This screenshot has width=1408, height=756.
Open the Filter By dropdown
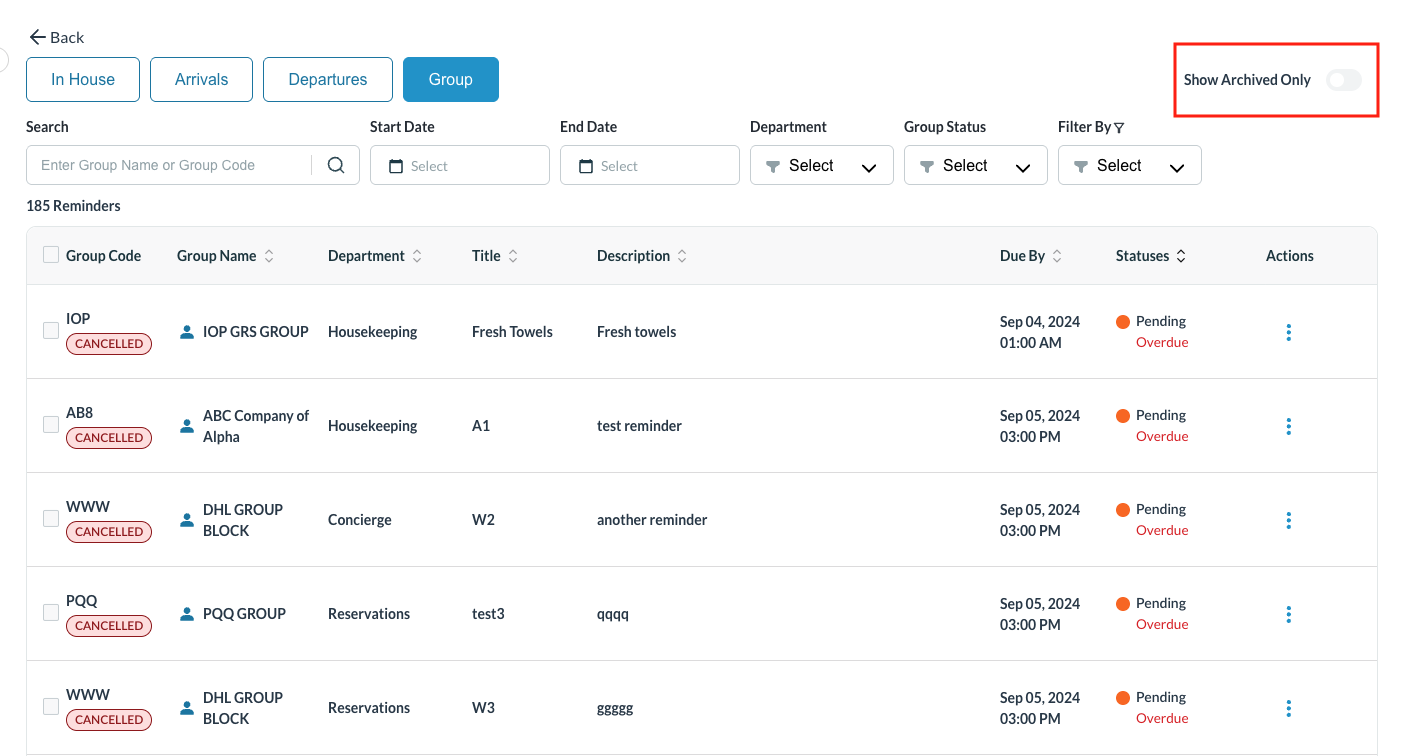tap(1129, 166)
